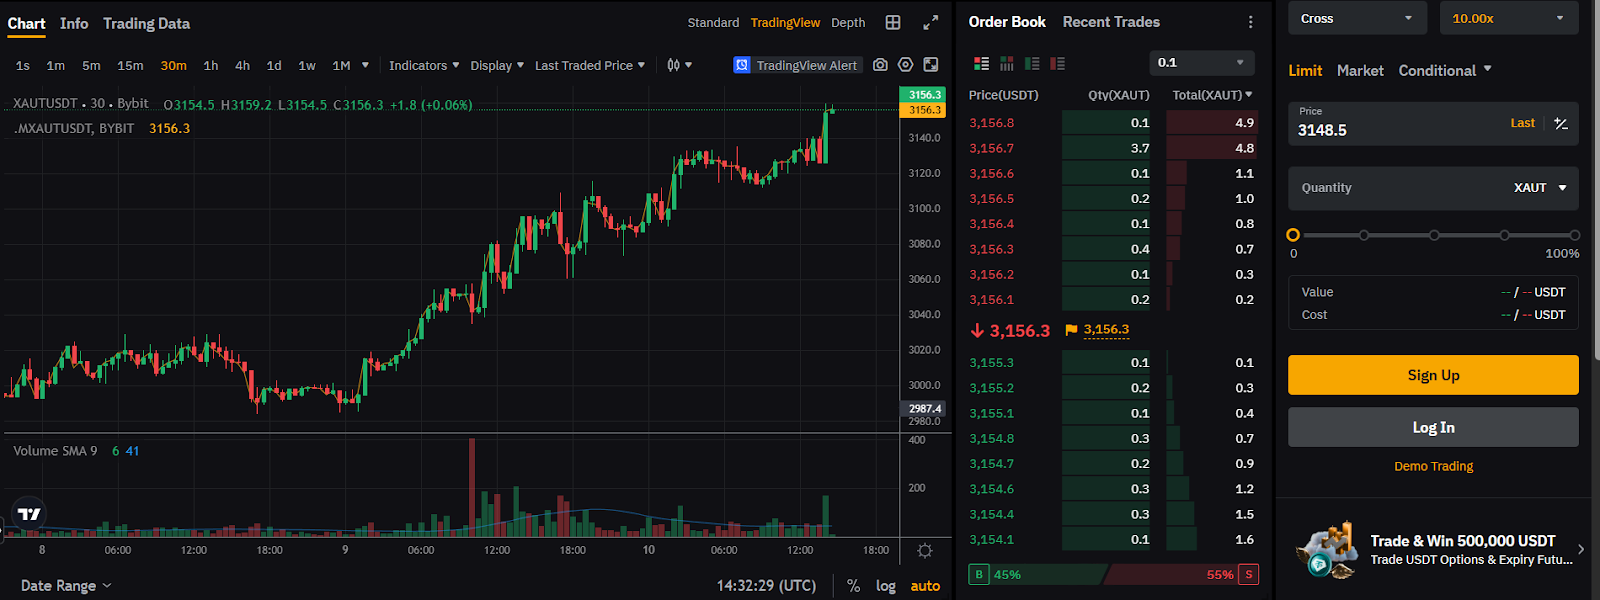Select the 1h timeframe
Image resolution: width=1600 pixels, height=600 pixels.
(x=211, y=65)
